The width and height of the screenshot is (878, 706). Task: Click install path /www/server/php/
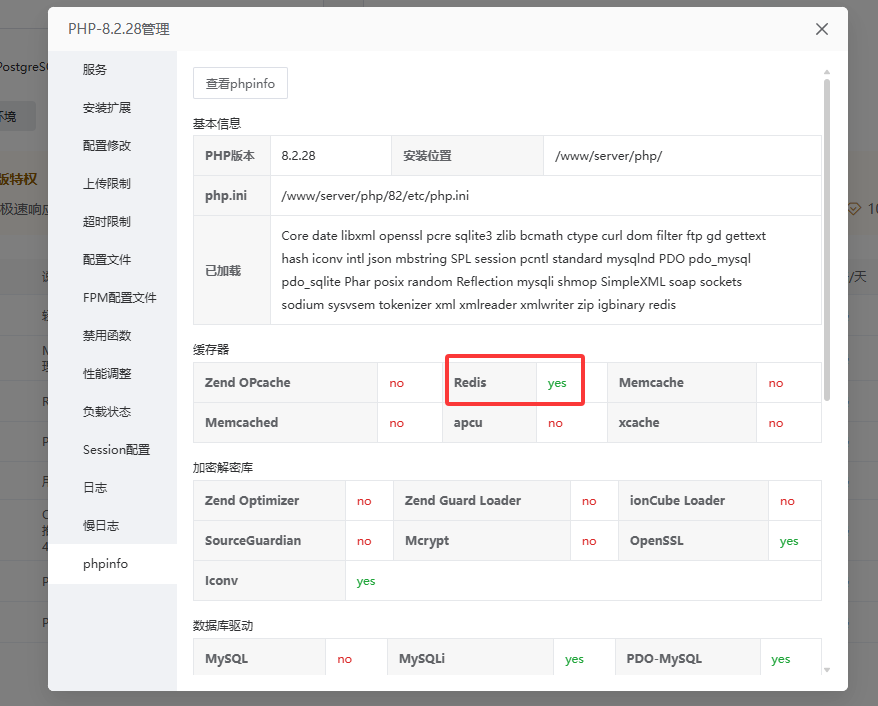609,156
